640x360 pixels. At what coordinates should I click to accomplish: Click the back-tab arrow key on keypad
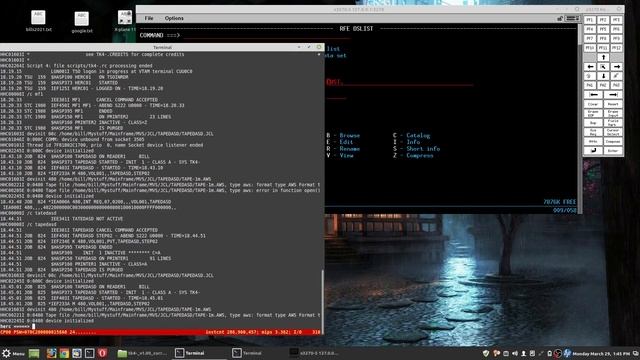pos(593,95)
